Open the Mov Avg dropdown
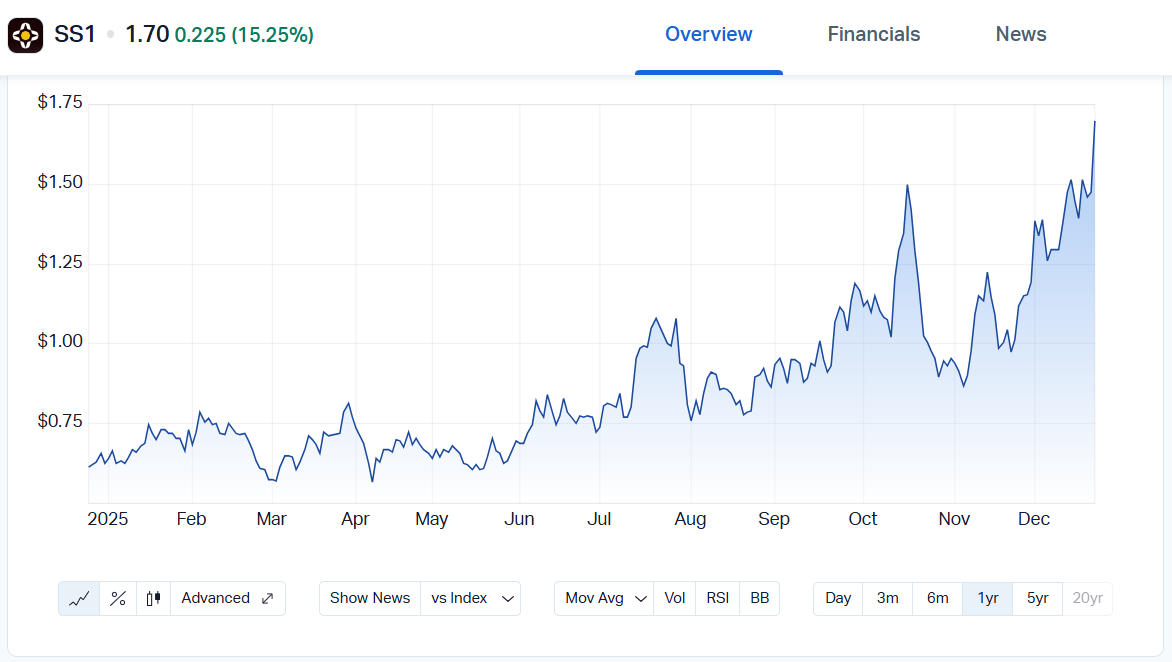This screenshot has height=662, width=1172. [606, 599]
